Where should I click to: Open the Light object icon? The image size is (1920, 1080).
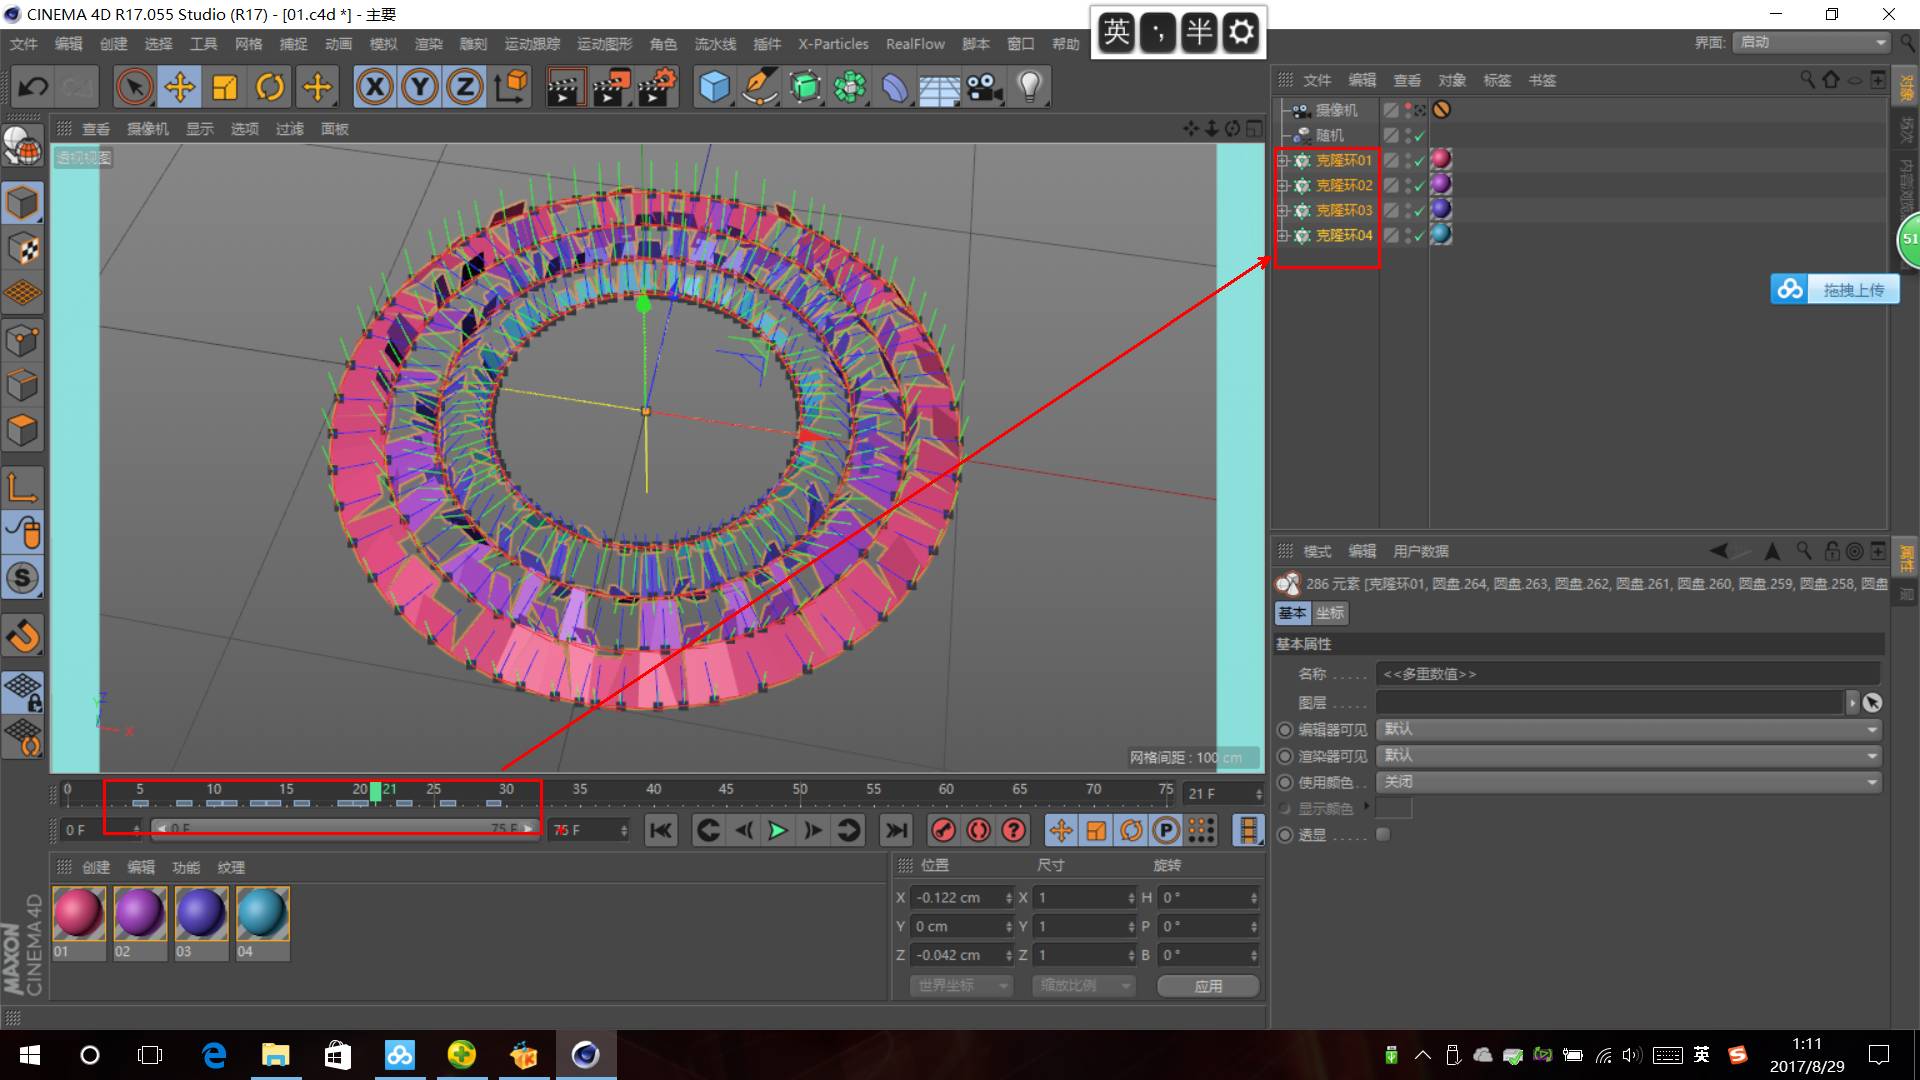coord(1029,87)
